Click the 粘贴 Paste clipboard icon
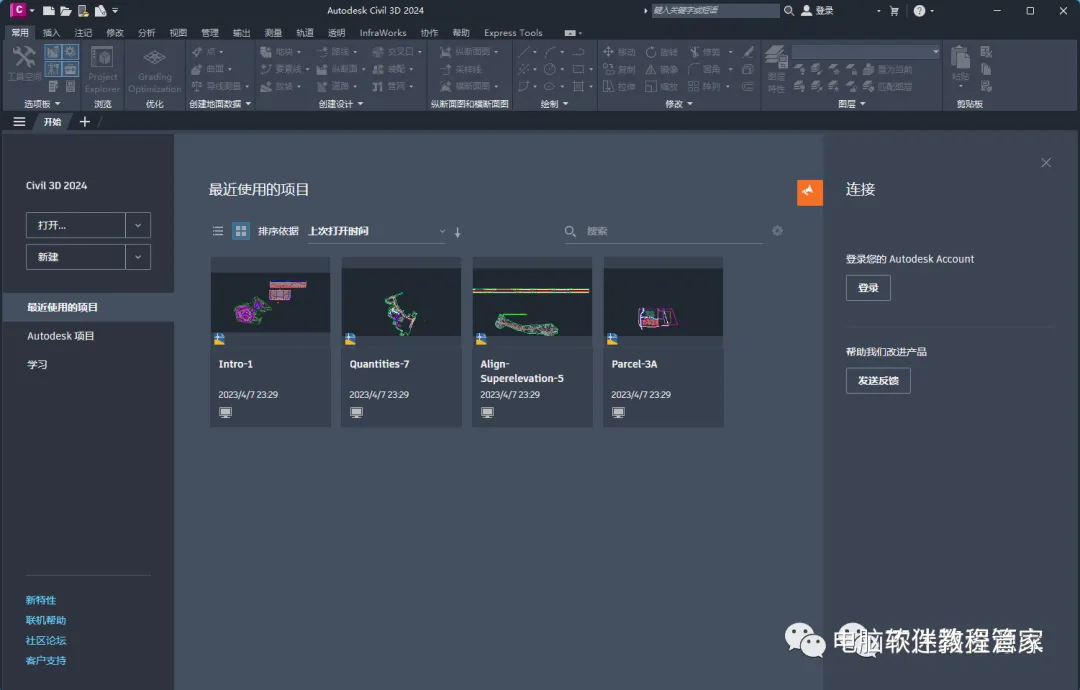 coord(960,63)
